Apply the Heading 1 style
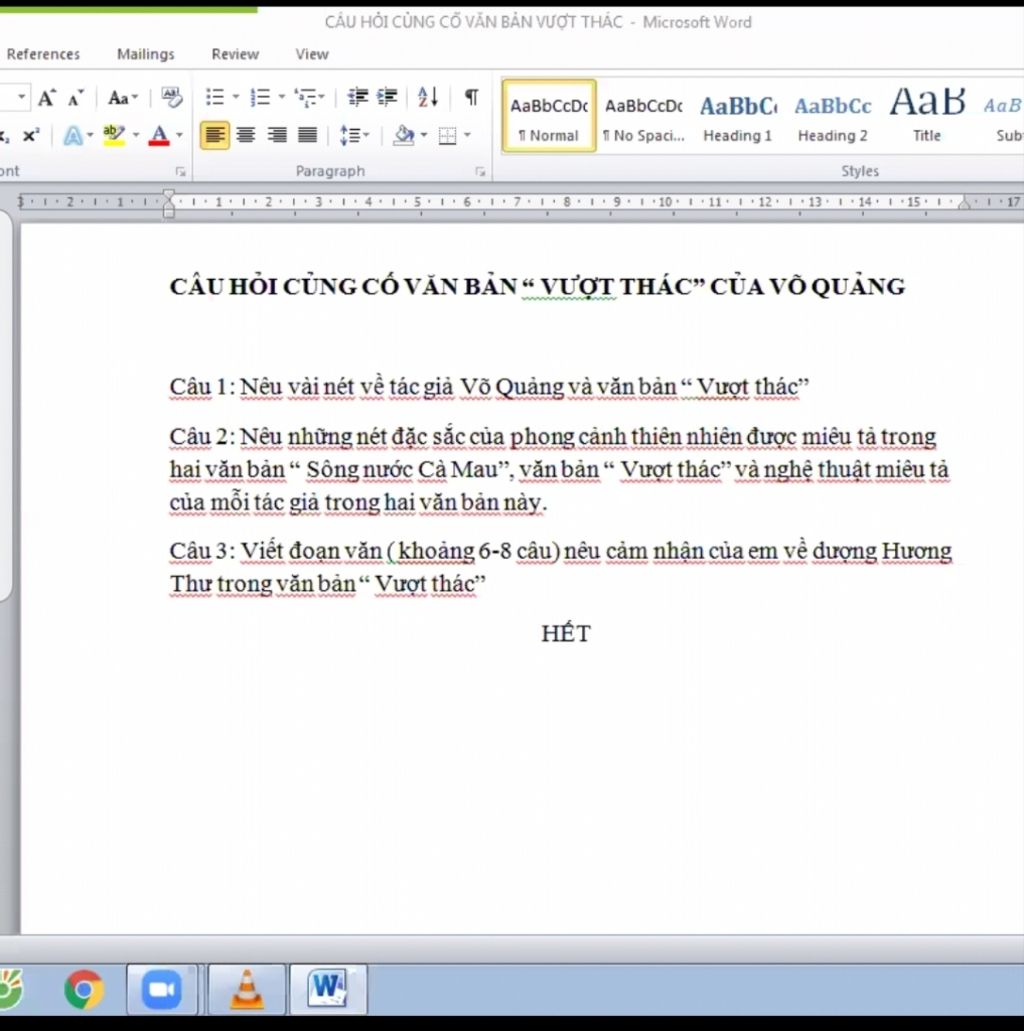The width and height of the screenshot is (1024, 1031). (738, 116)
